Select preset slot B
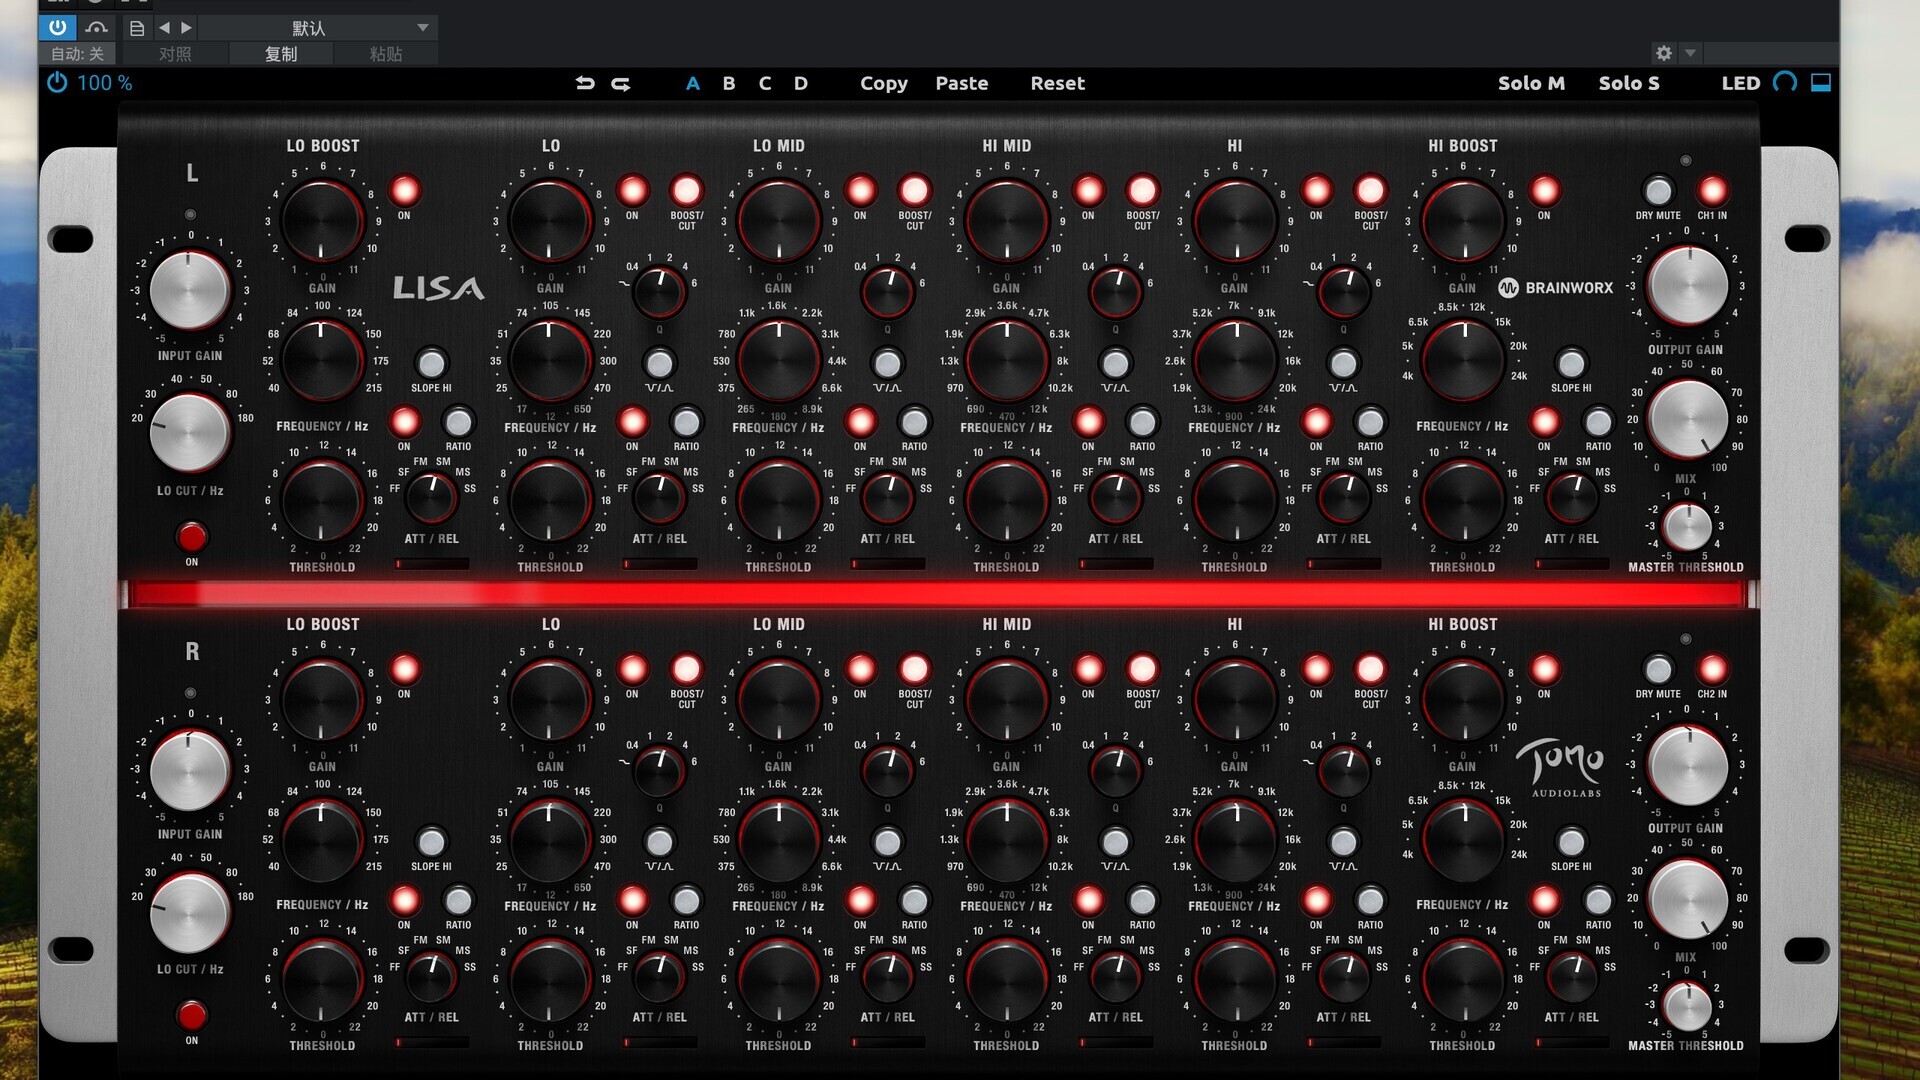The height and width of the screenshot is (1080, 1920). (729, 83)
